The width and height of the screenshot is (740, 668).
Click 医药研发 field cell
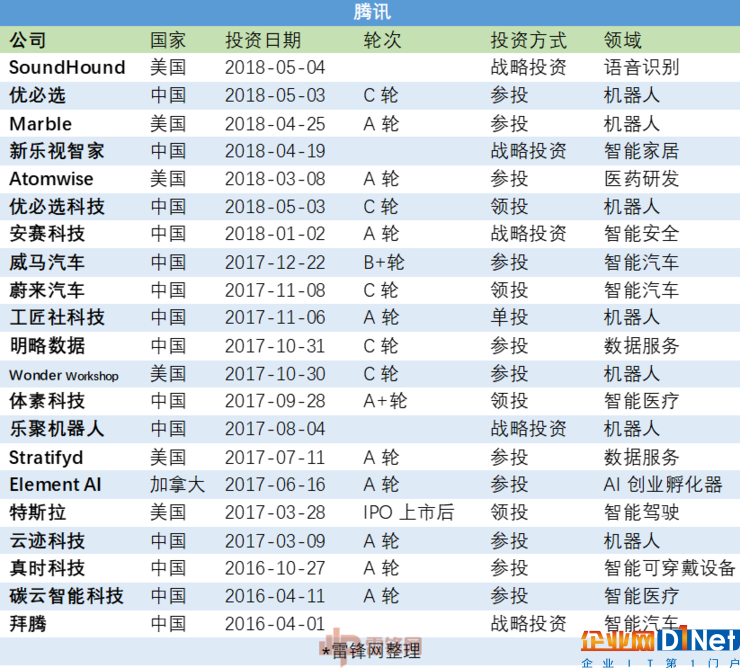pos(641,179)
